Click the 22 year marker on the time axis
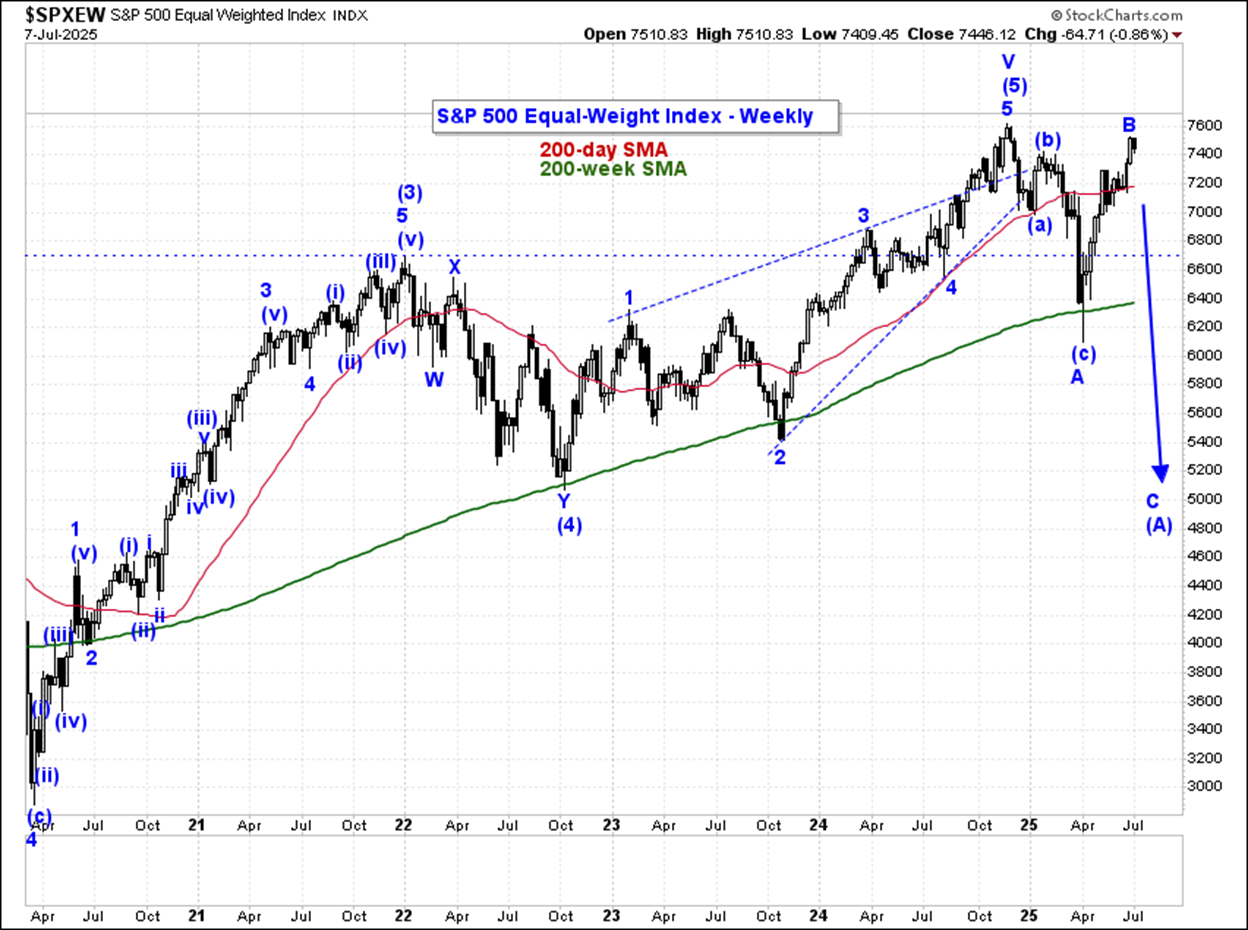 [x=404, y=828]
